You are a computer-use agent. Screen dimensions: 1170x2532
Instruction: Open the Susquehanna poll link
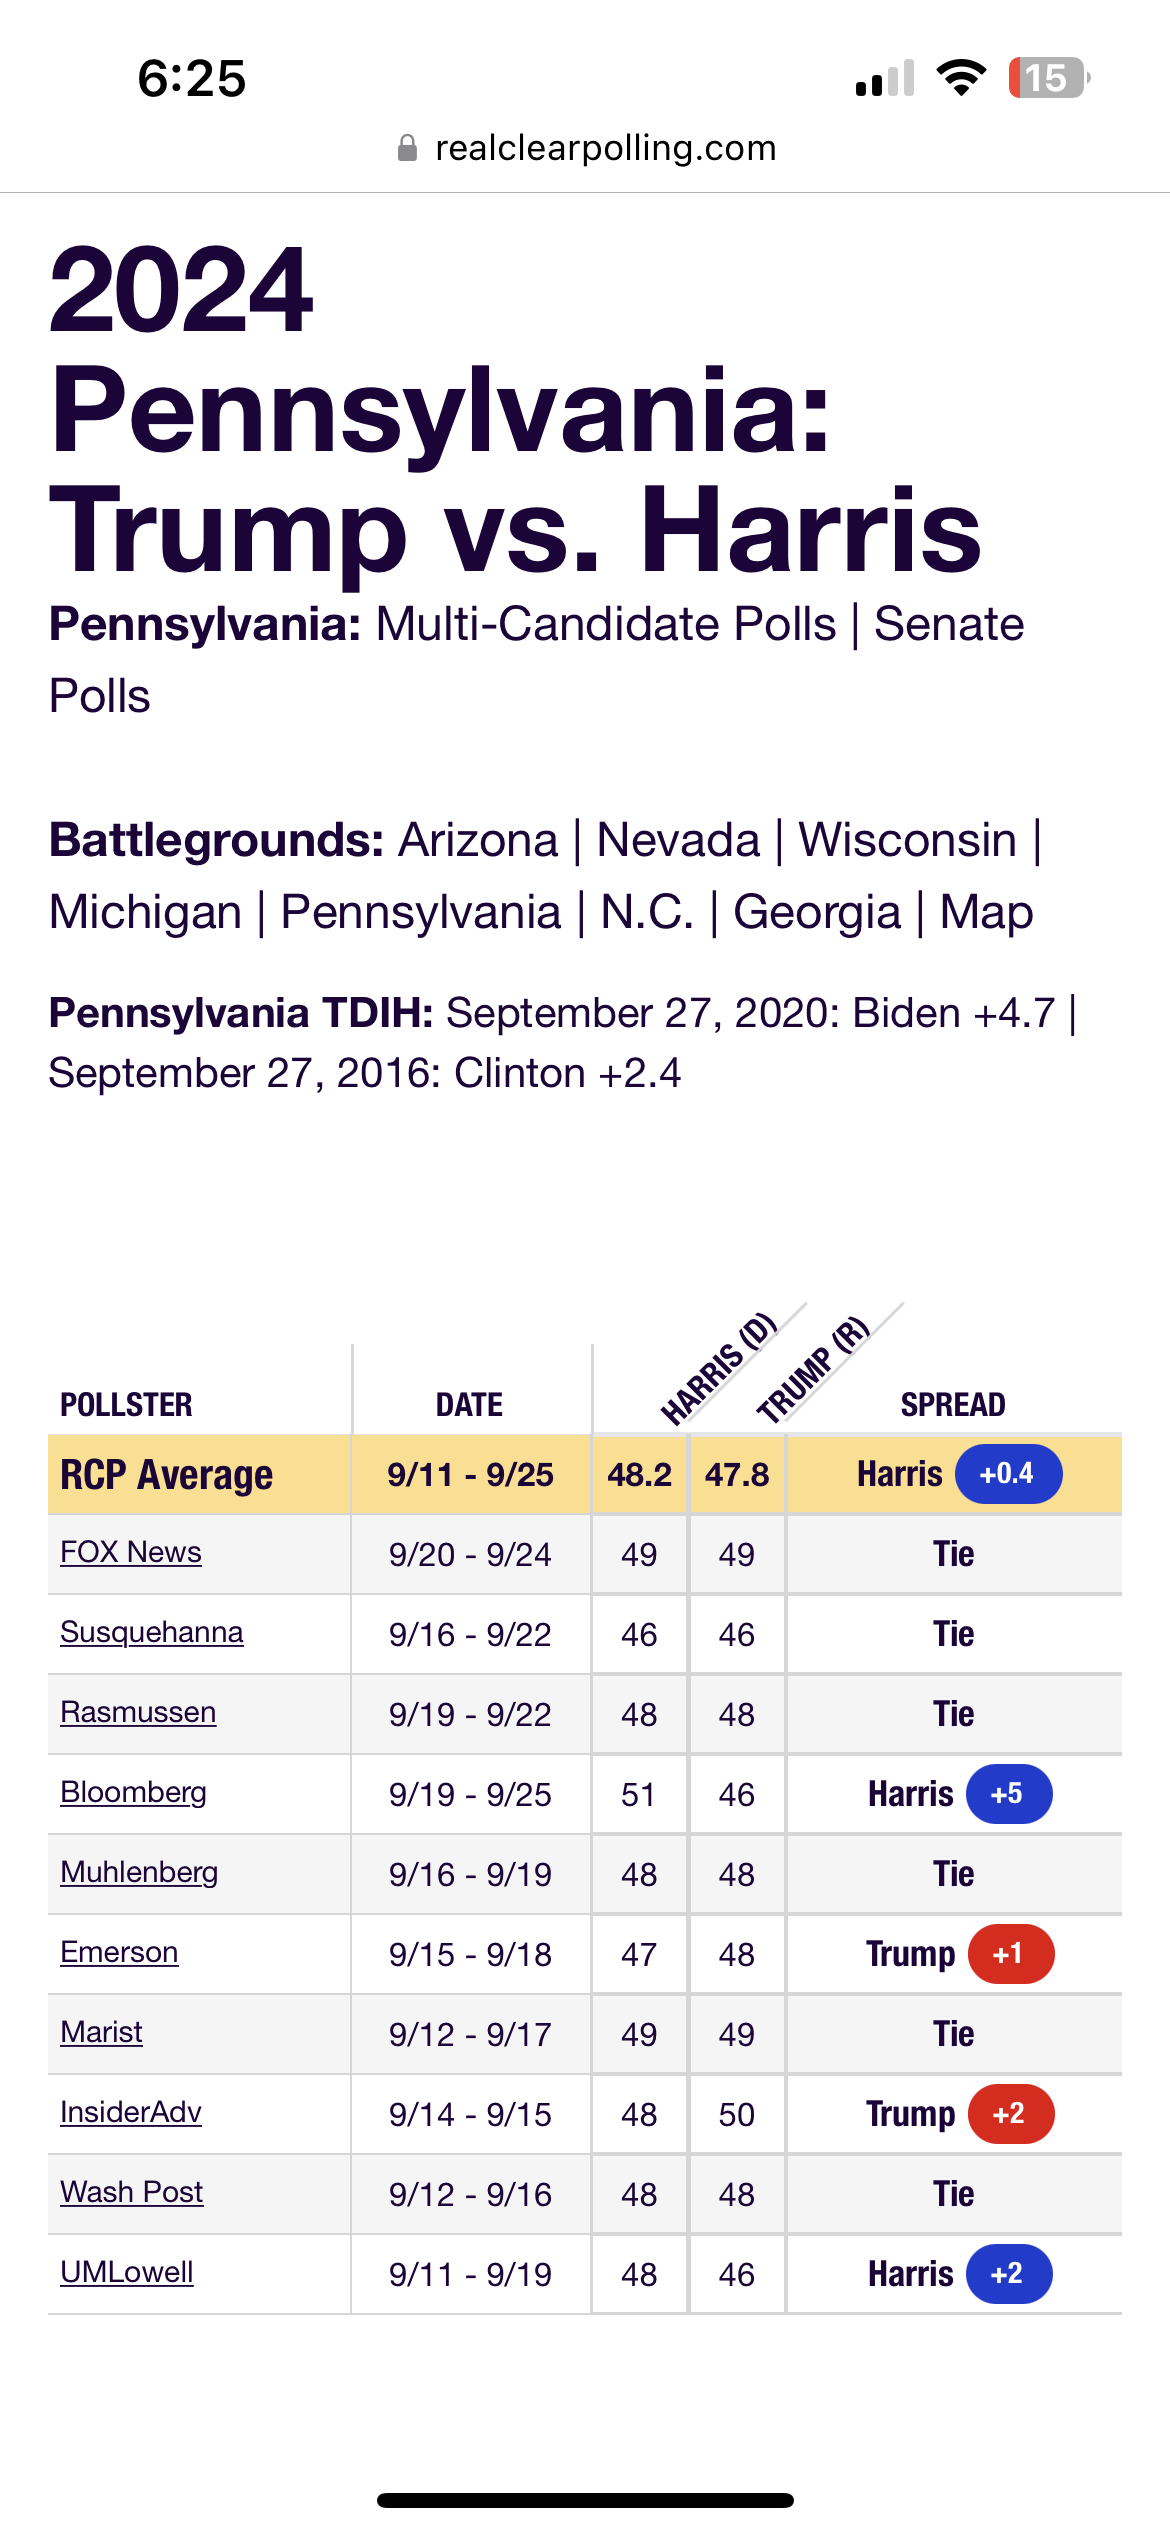click(x=152, y=1632)
